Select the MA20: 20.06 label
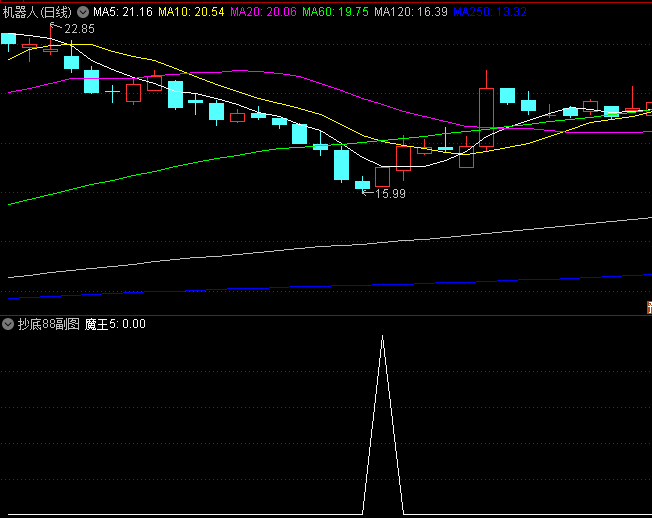Image resolution: width=652 pixels, height=518 pixels. 263,12
